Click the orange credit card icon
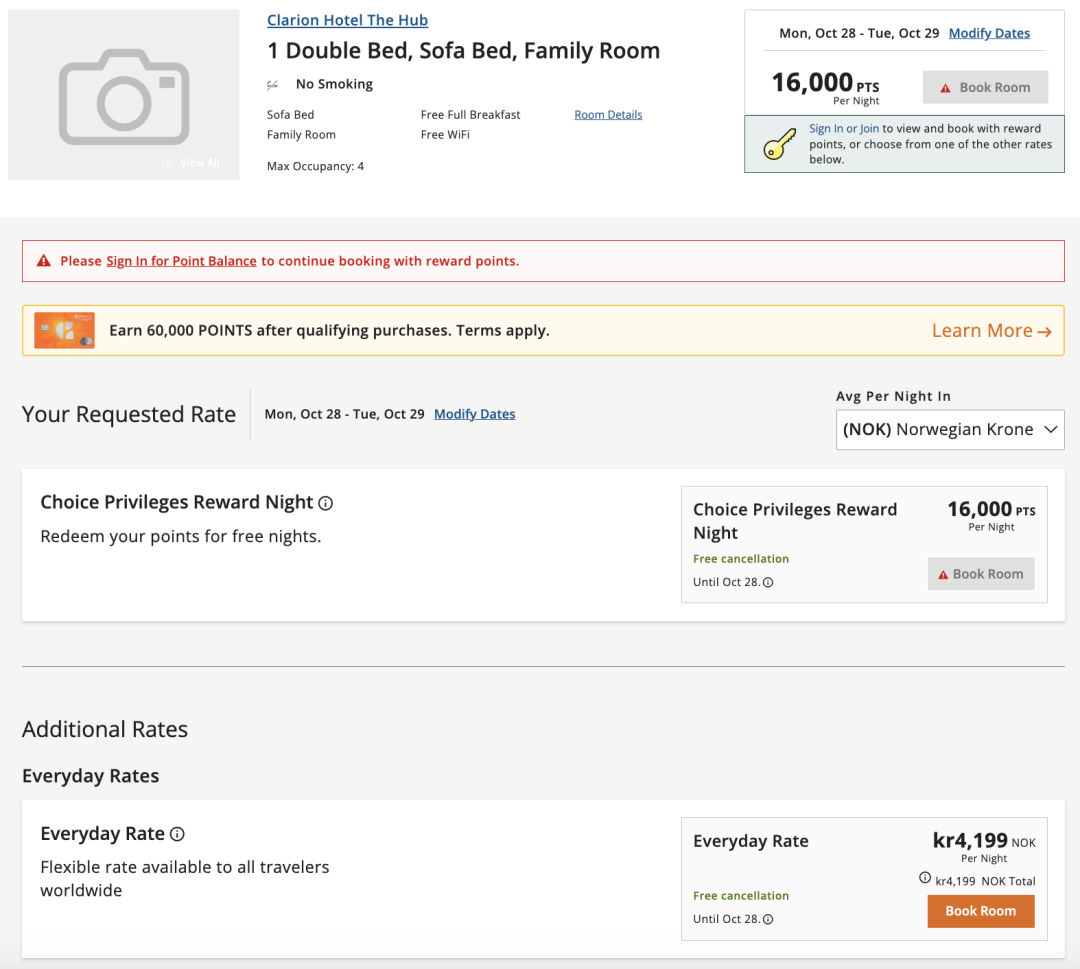The image size is (1080, 969). (64, 330)
